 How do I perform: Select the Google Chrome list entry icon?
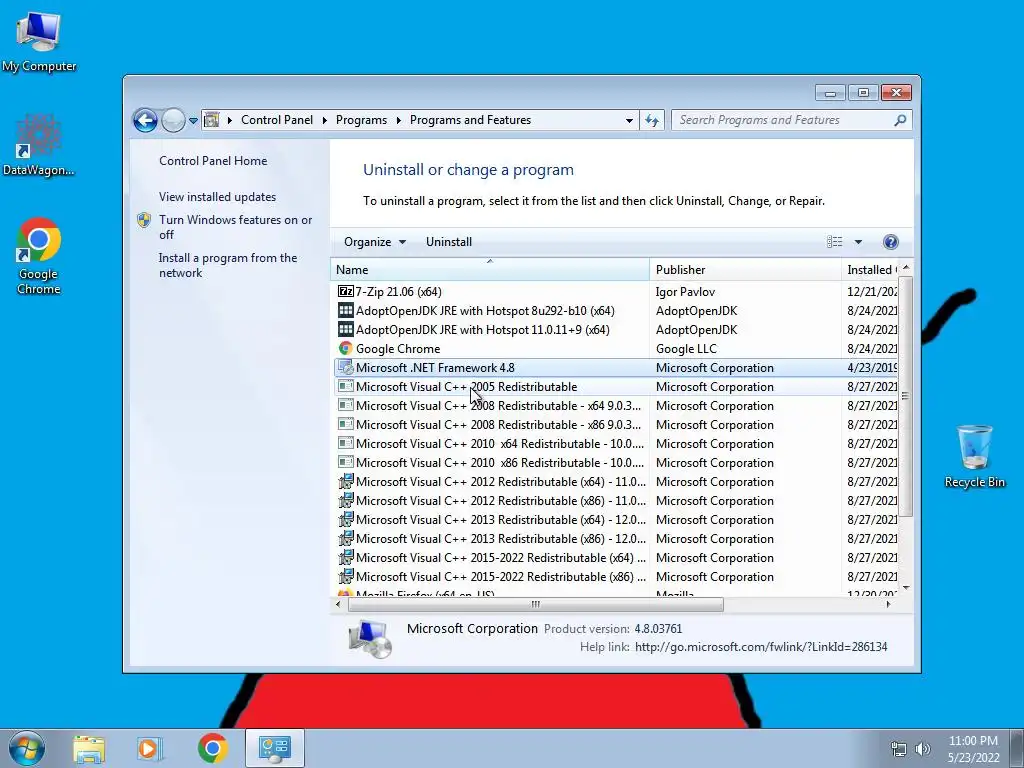345,348
